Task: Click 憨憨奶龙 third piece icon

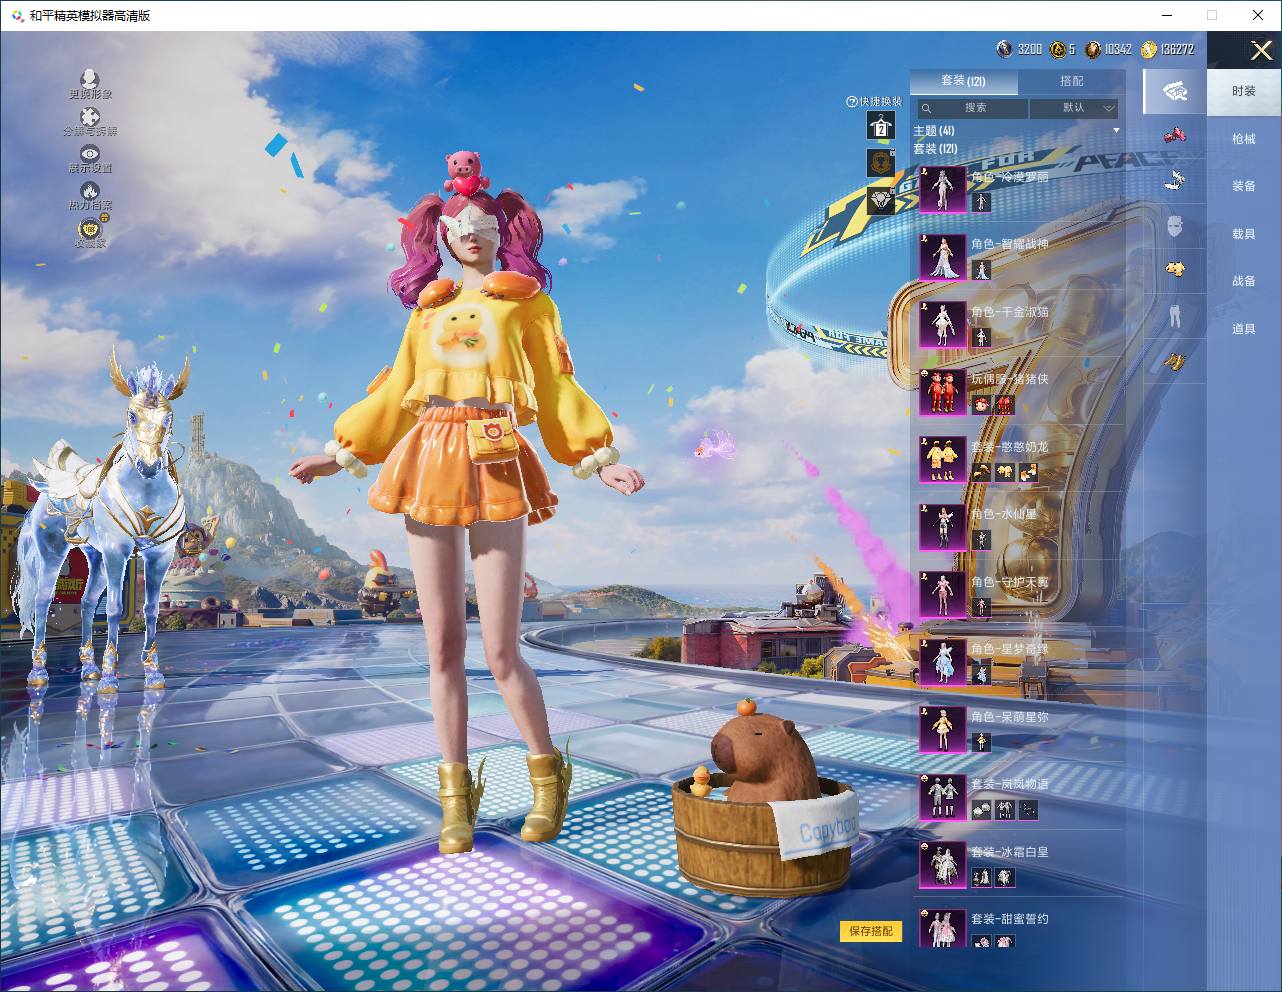Action: (1029, 472)
